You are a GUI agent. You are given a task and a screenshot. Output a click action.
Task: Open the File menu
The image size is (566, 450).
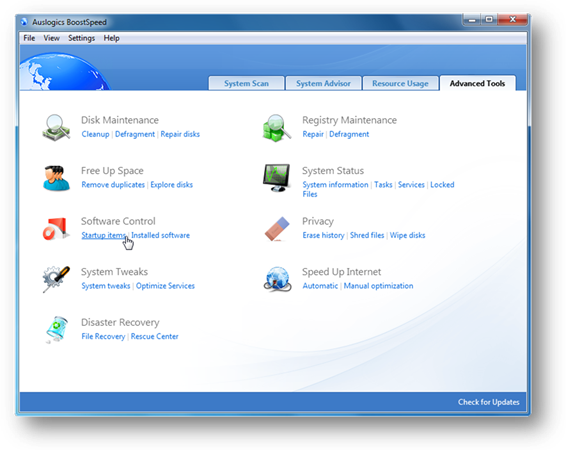(x=29, y=38)
